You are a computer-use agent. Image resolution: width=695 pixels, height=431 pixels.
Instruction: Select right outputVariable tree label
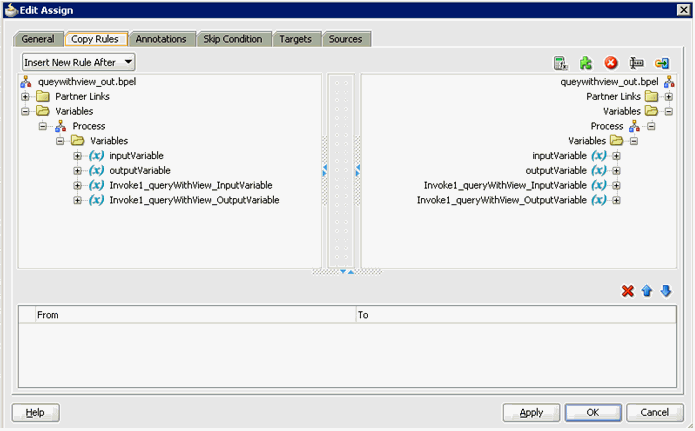[556, 171]
